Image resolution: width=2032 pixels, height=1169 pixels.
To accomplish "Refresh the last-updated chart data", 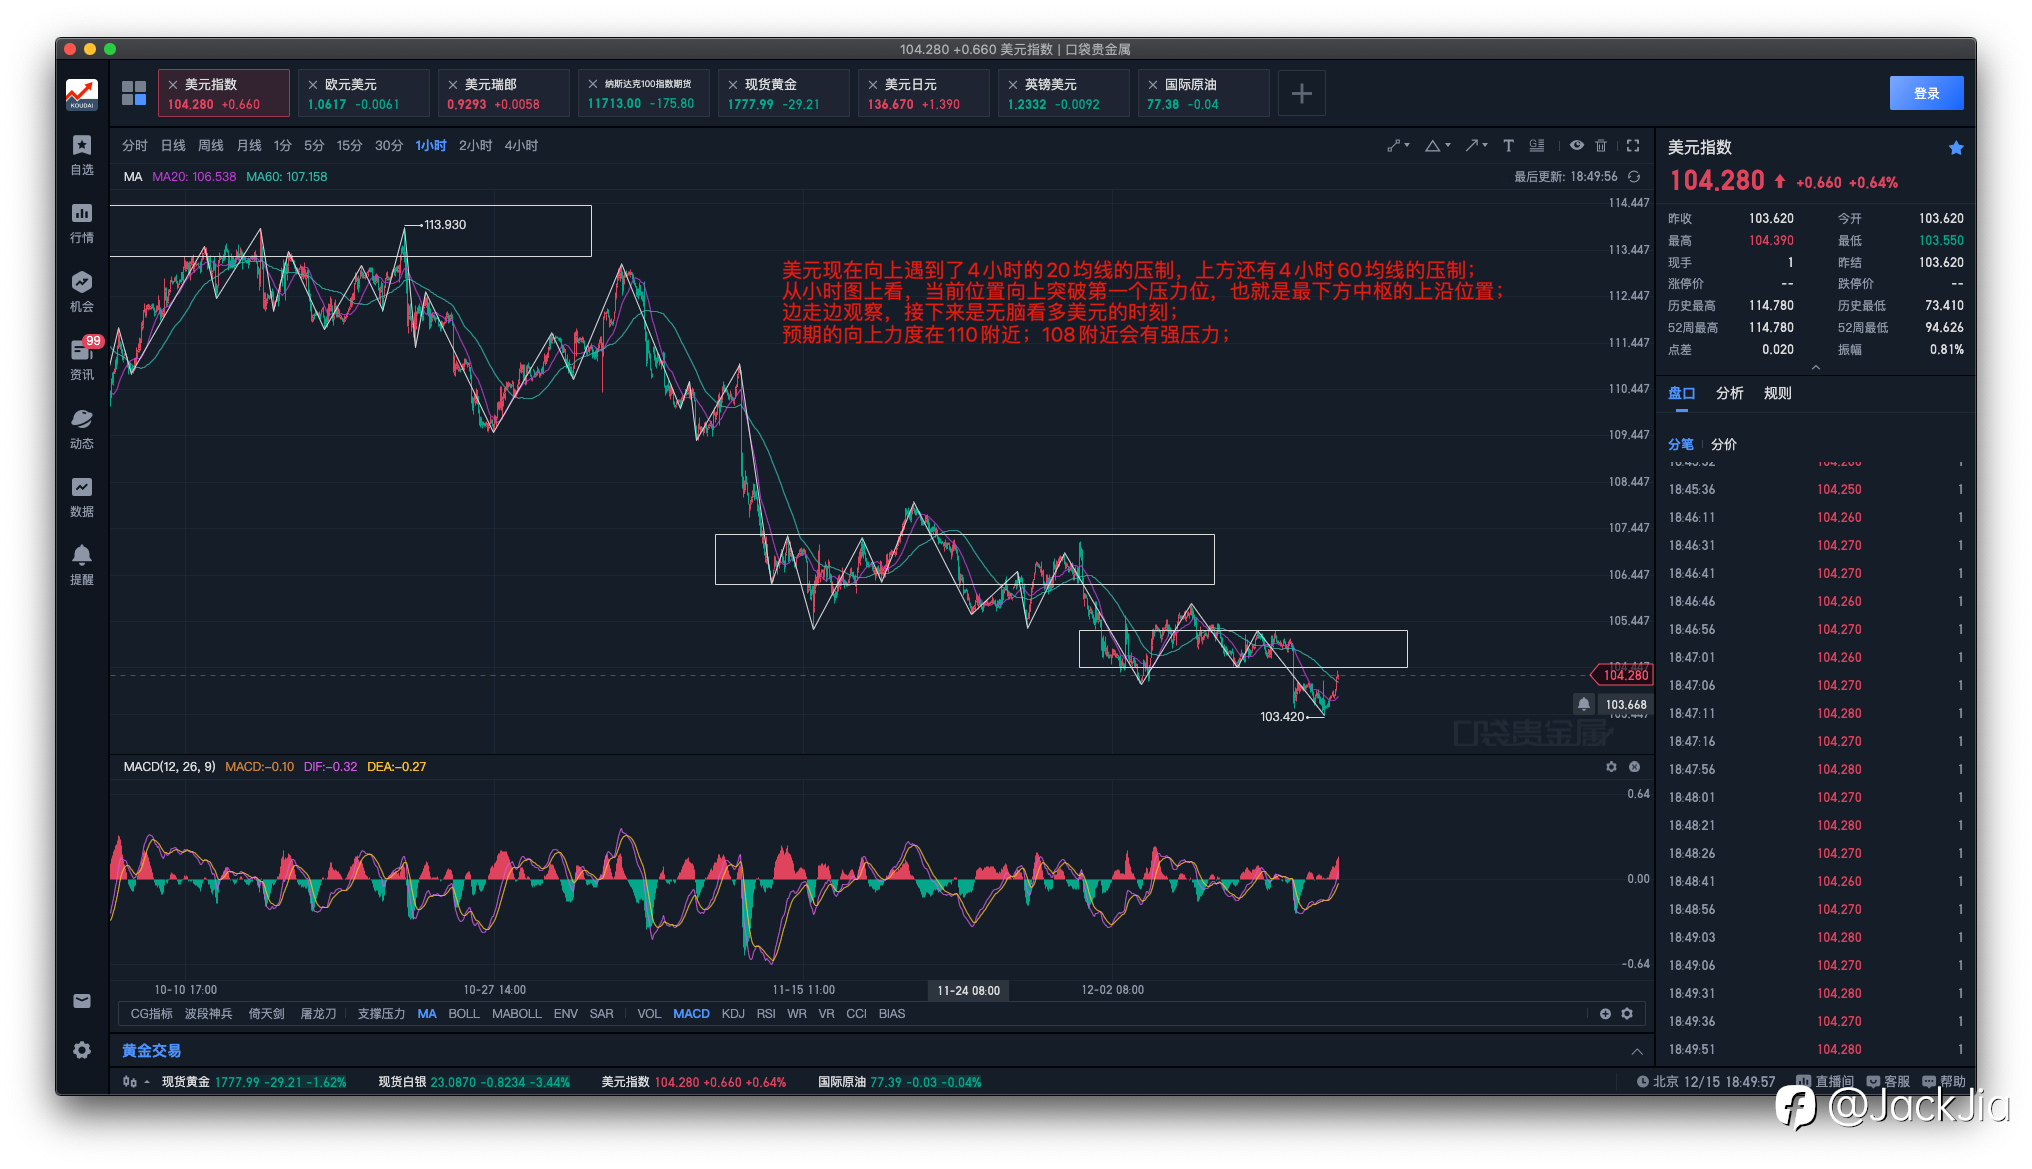I will pos(1634,177).
